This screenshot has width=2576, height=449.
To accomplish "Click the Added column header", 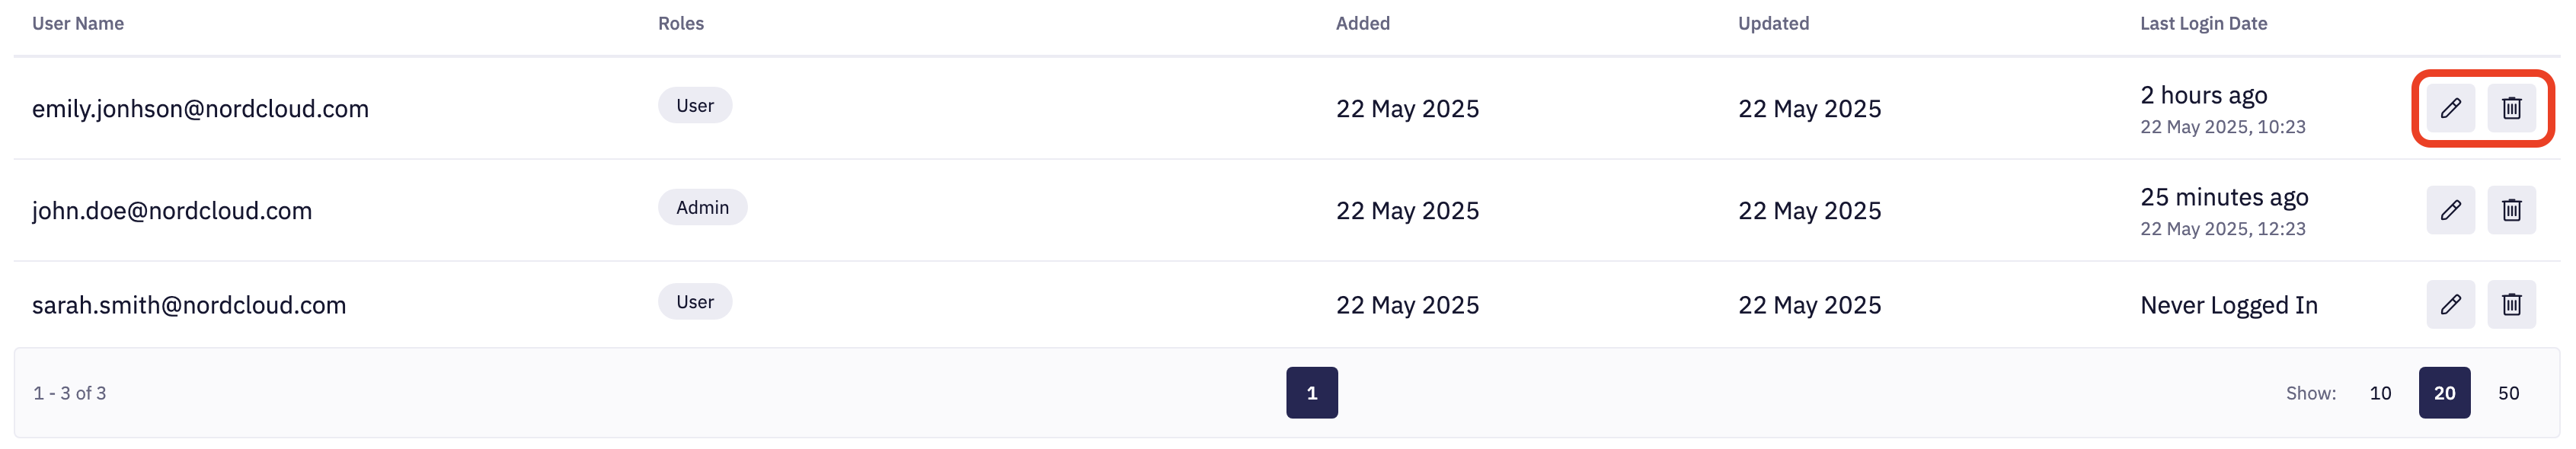I will coord(1363,23).
